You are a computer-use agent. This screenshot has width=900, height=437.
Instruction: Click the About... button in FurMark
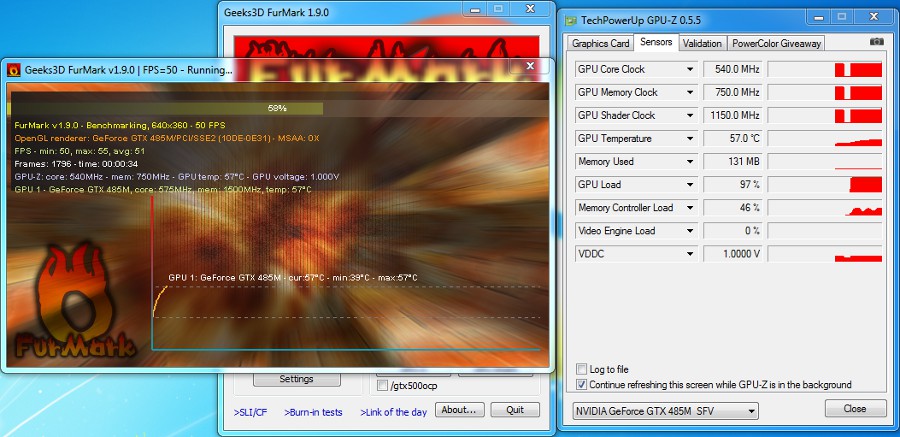(x=460, y=410)
